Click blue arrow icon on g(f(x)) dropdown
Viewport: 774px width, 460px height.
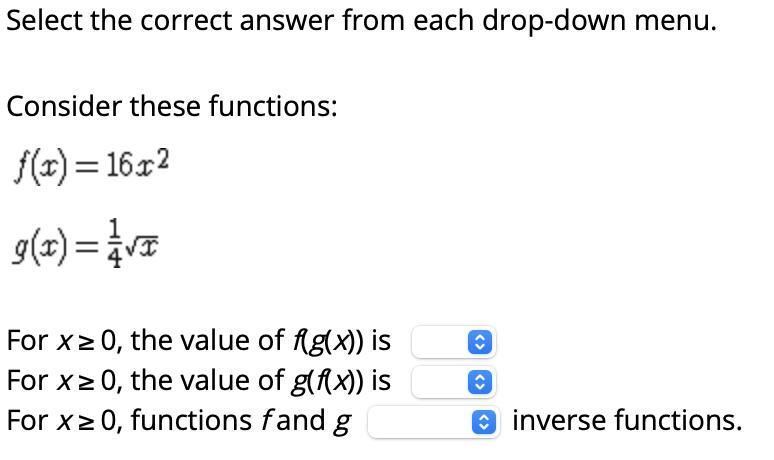[x=480, y=382]
